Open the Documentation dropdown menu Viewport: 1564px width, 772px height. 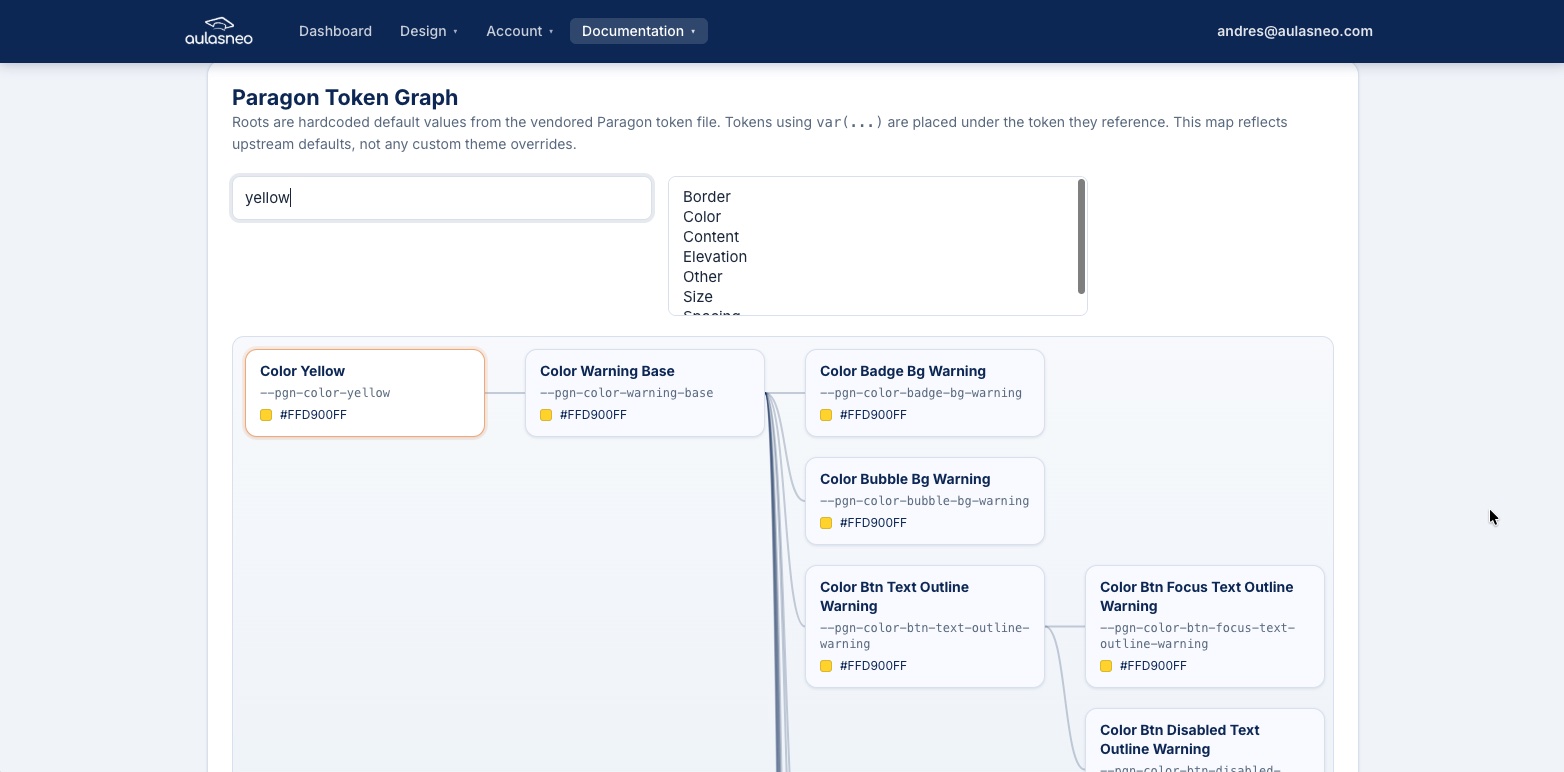click(x=638, y=31)
